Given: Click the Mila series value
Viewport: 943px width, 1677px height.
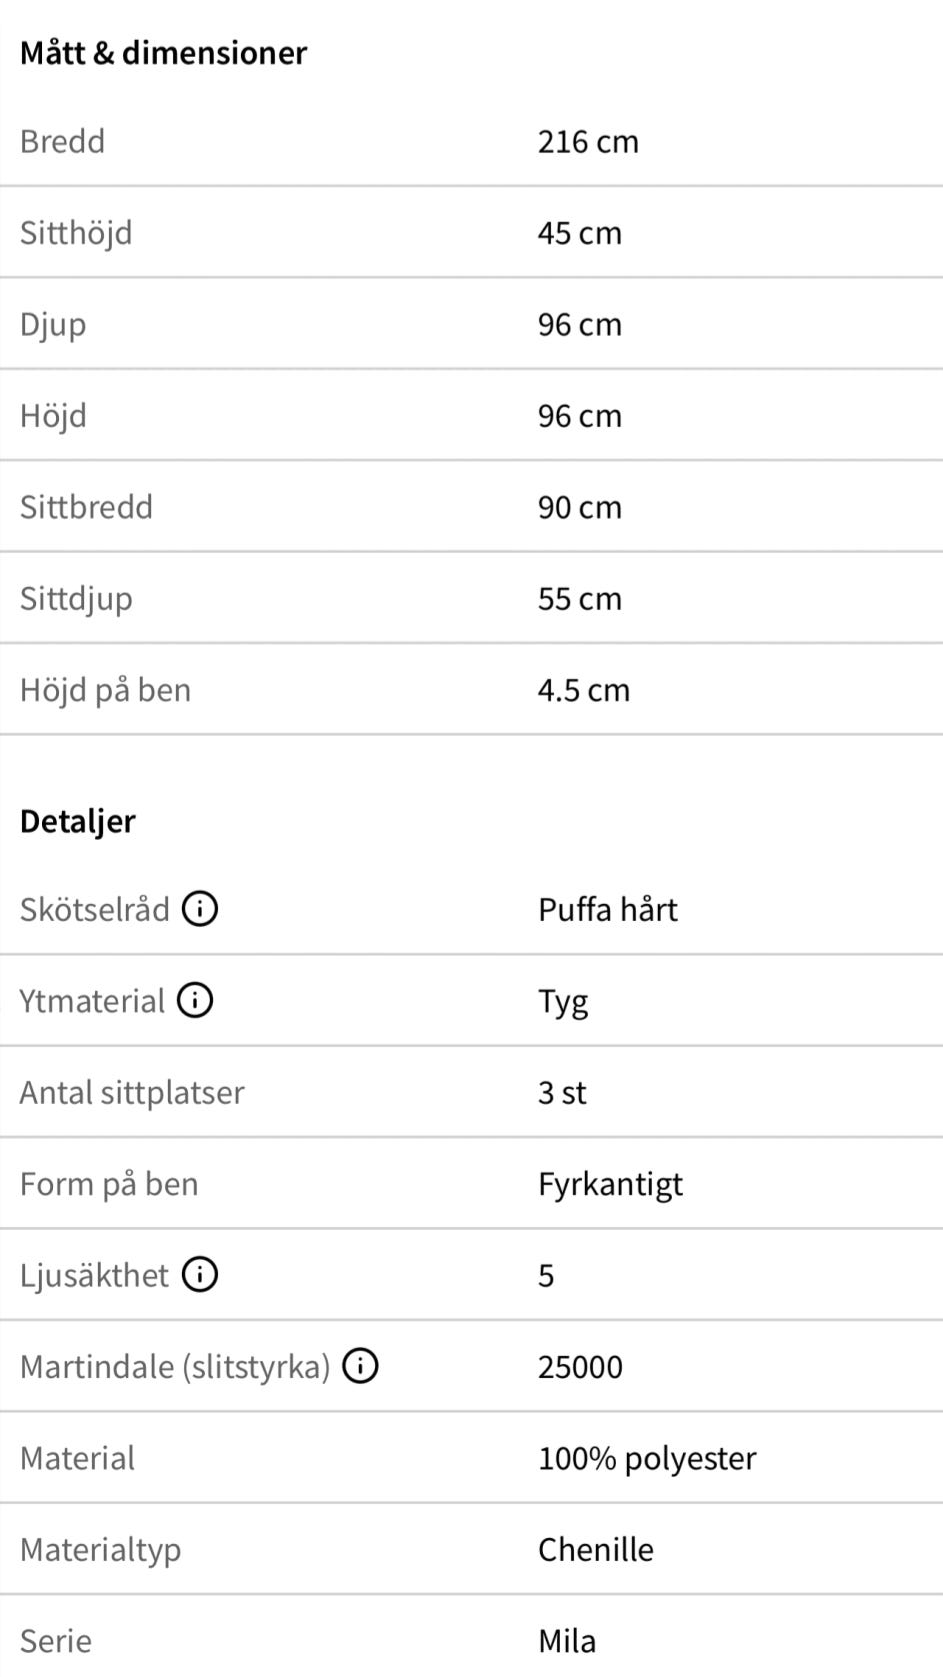Looking at the screenshot, I should point(567,1641).
